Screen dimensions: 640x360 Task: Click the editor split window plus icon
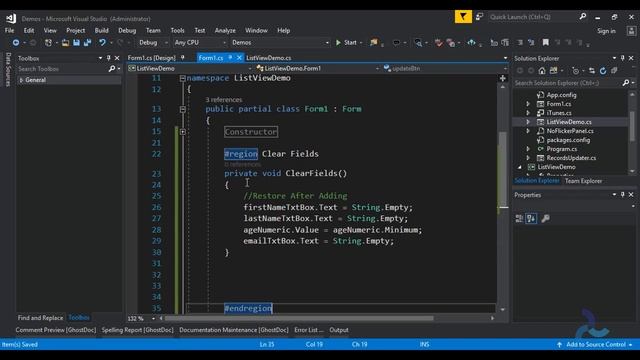[x=503, y=78]
